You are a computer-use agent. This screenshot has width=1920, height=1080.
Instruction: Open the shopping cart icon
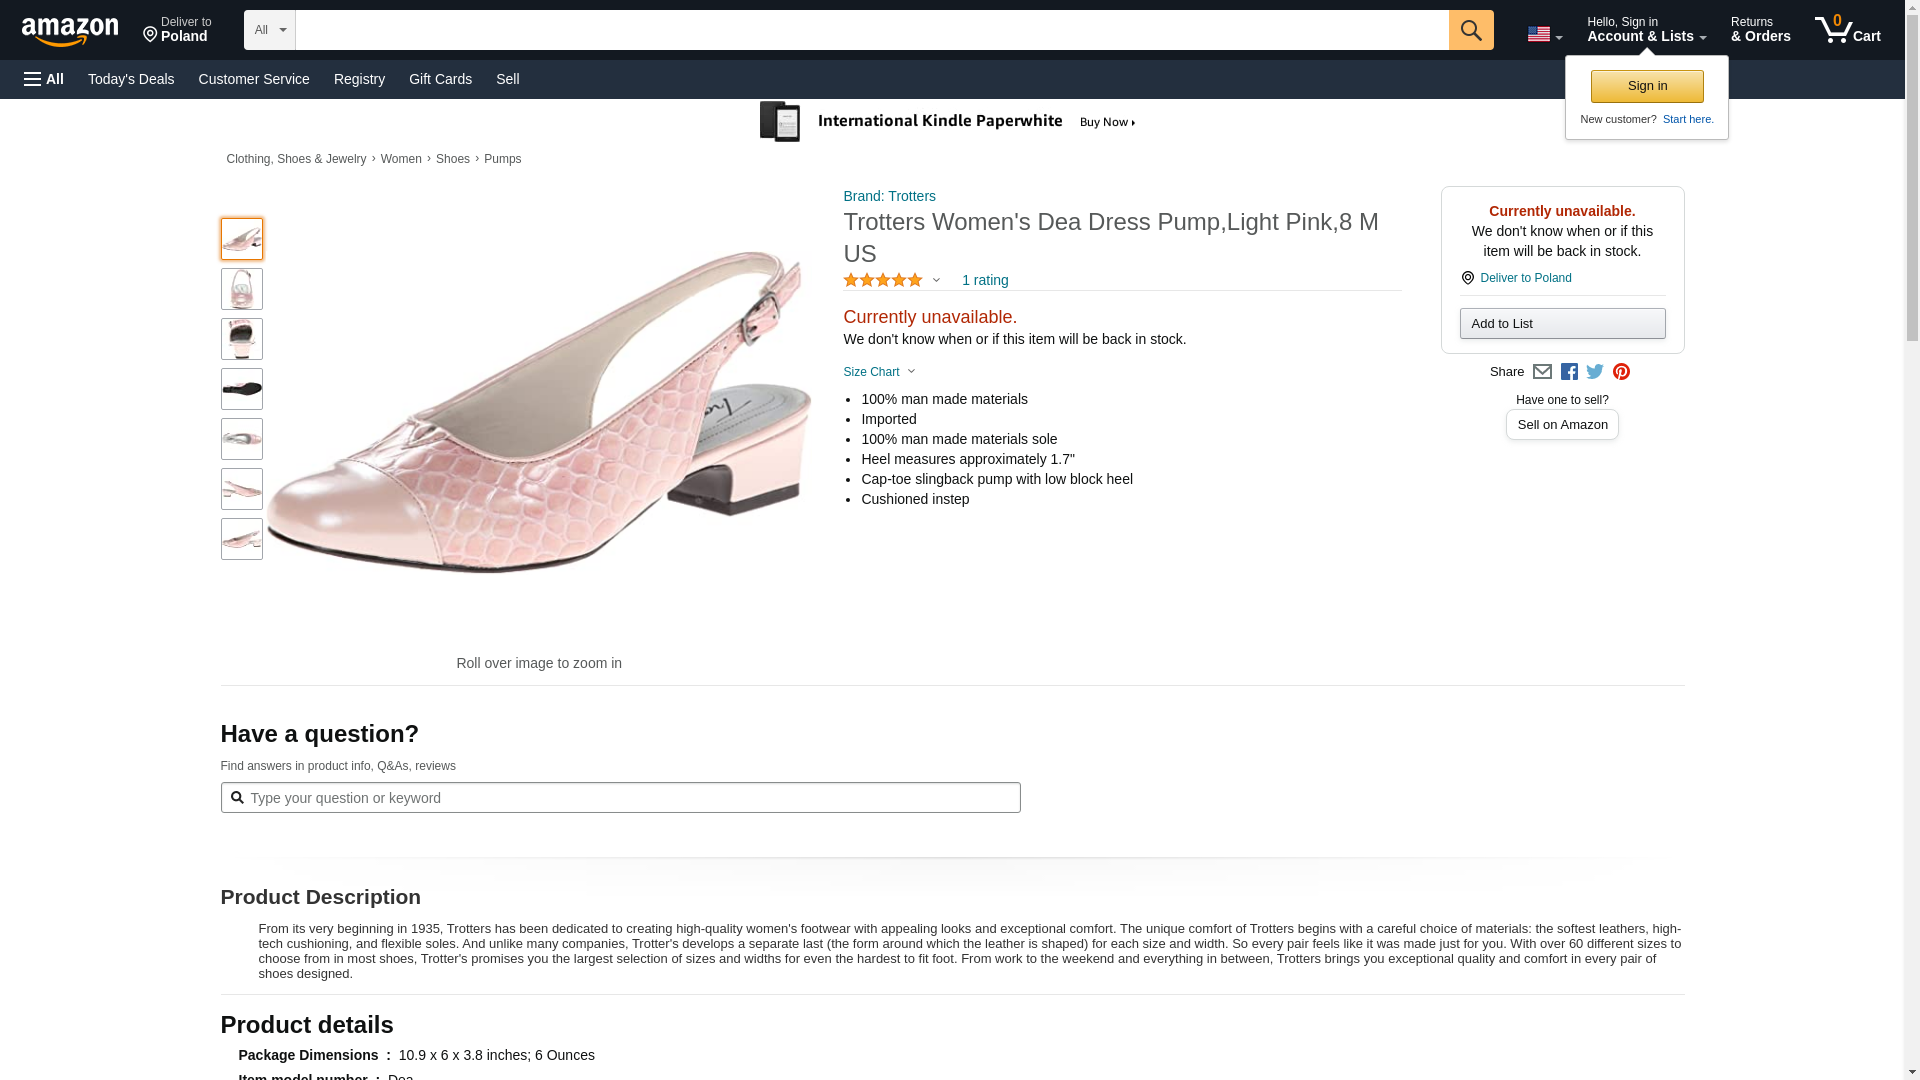tap(1847, 29)
